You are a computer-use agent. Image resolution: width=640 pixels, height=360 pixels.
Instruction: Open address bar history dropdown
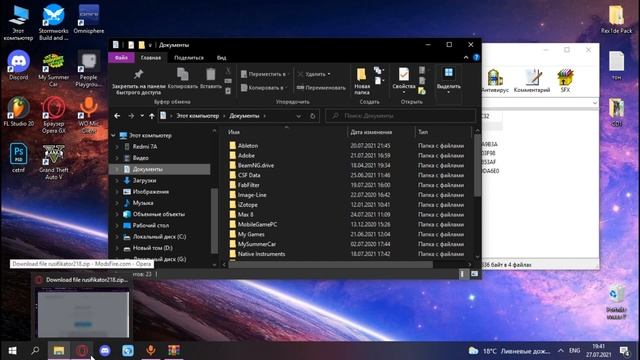(x=298, y=116)
